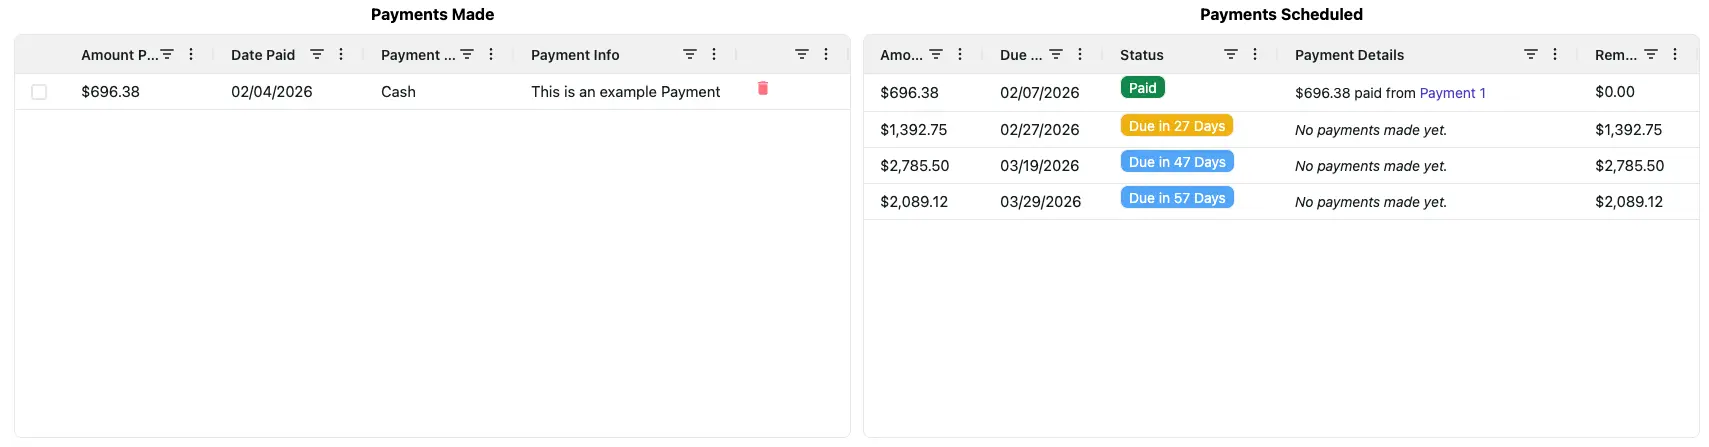Open the Payment 1 link
Image resolution: width=1709 pixels, height=447 pixels.
(x=1452, y=93)
